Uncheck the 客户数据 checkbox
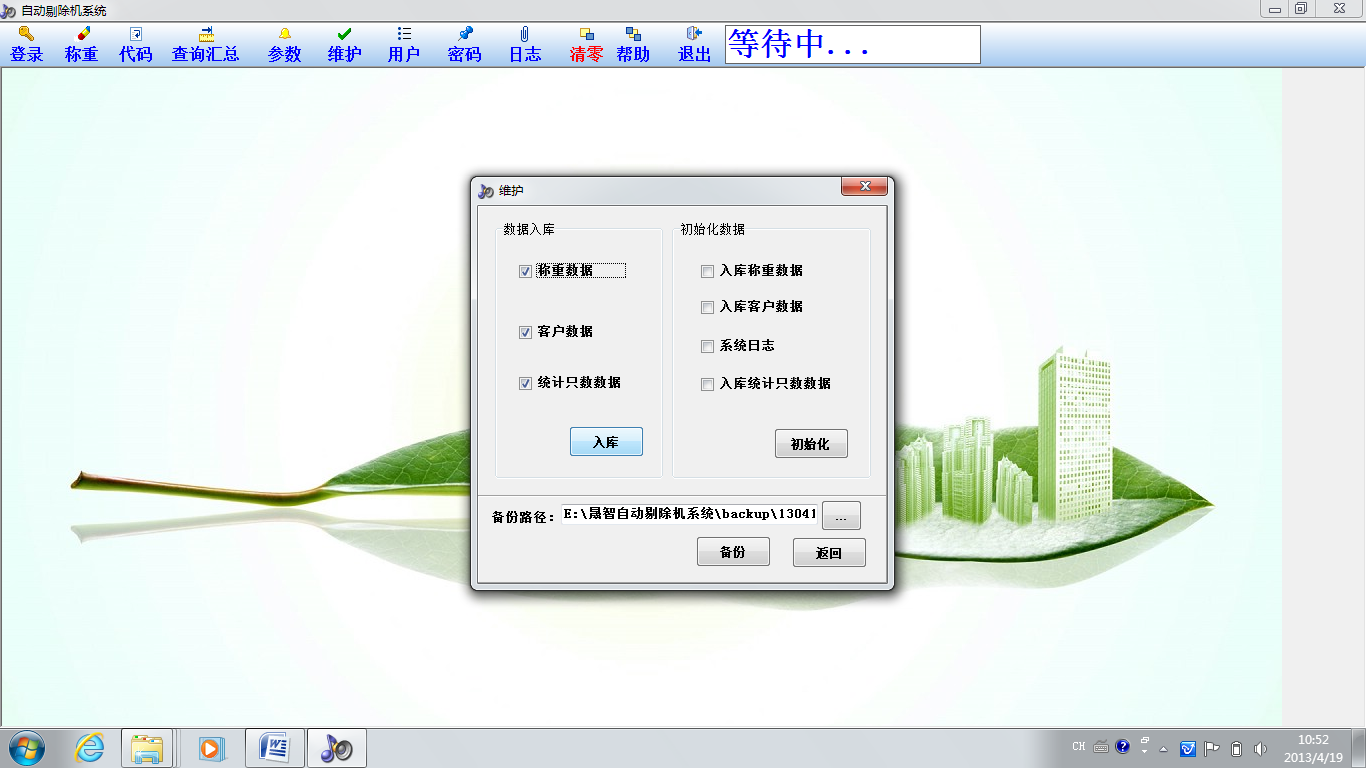Image resolution: width=1366 pixels, height=768 pixels. [525, 332]
